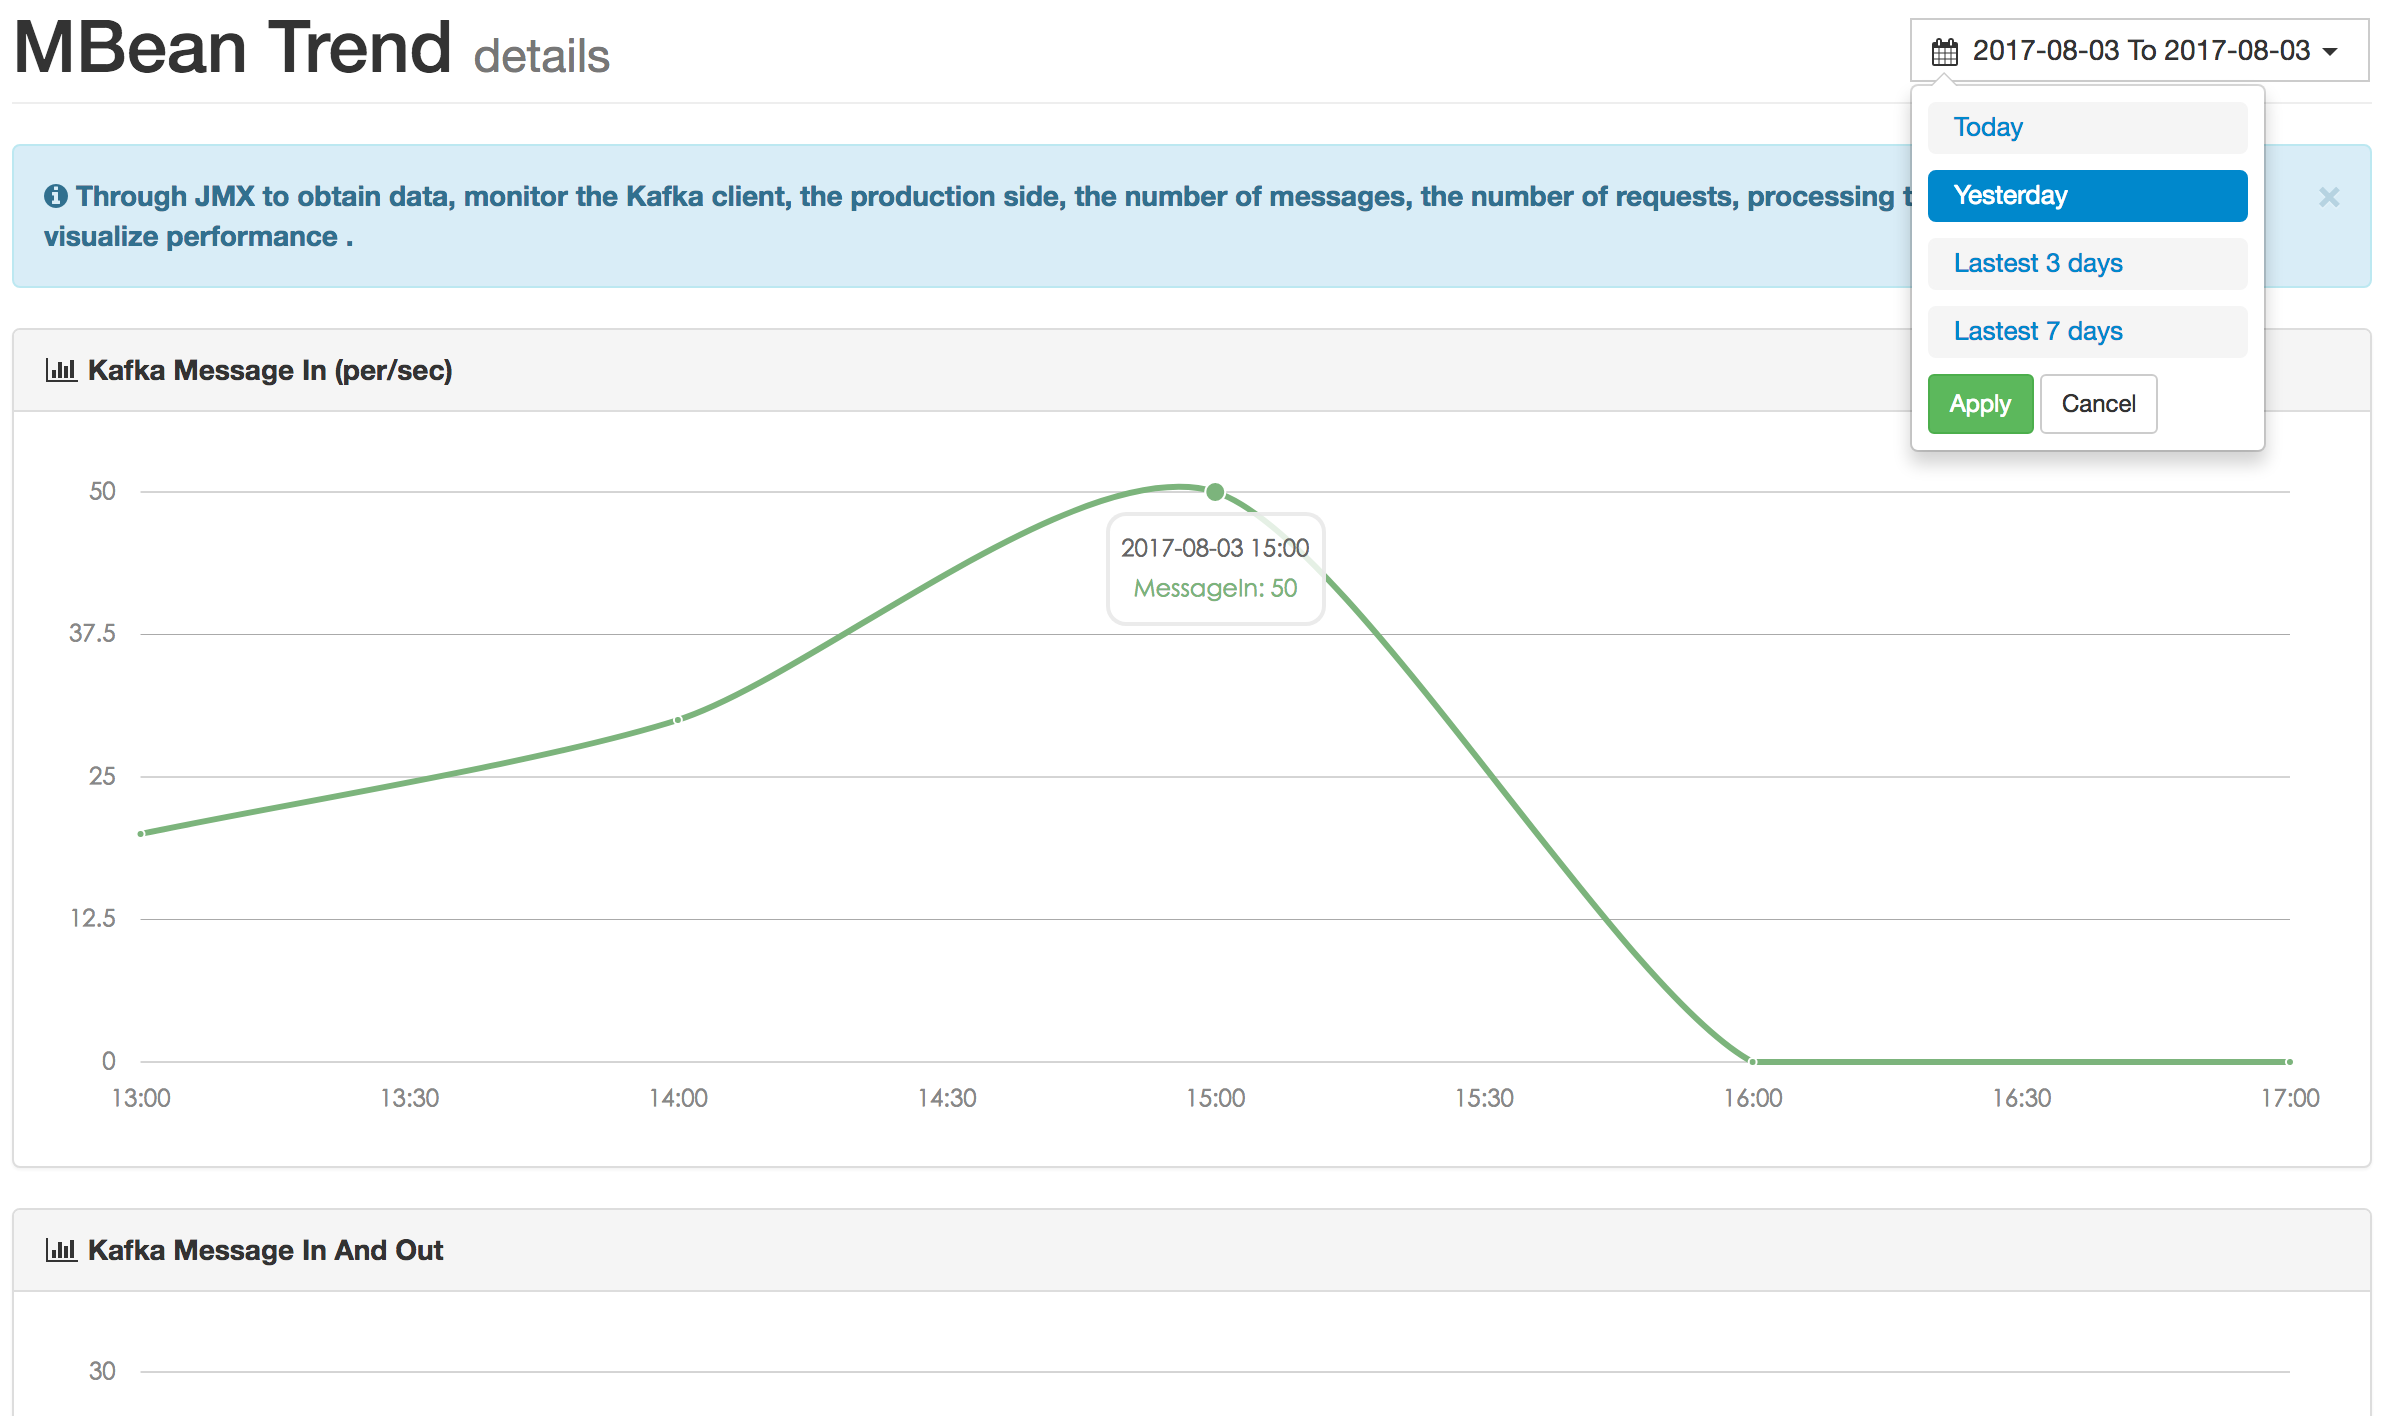Click the 17:00 ending data point
Image resolution: width=2388 pixels, height=1416 pixels.
tap(2290, 1061)
